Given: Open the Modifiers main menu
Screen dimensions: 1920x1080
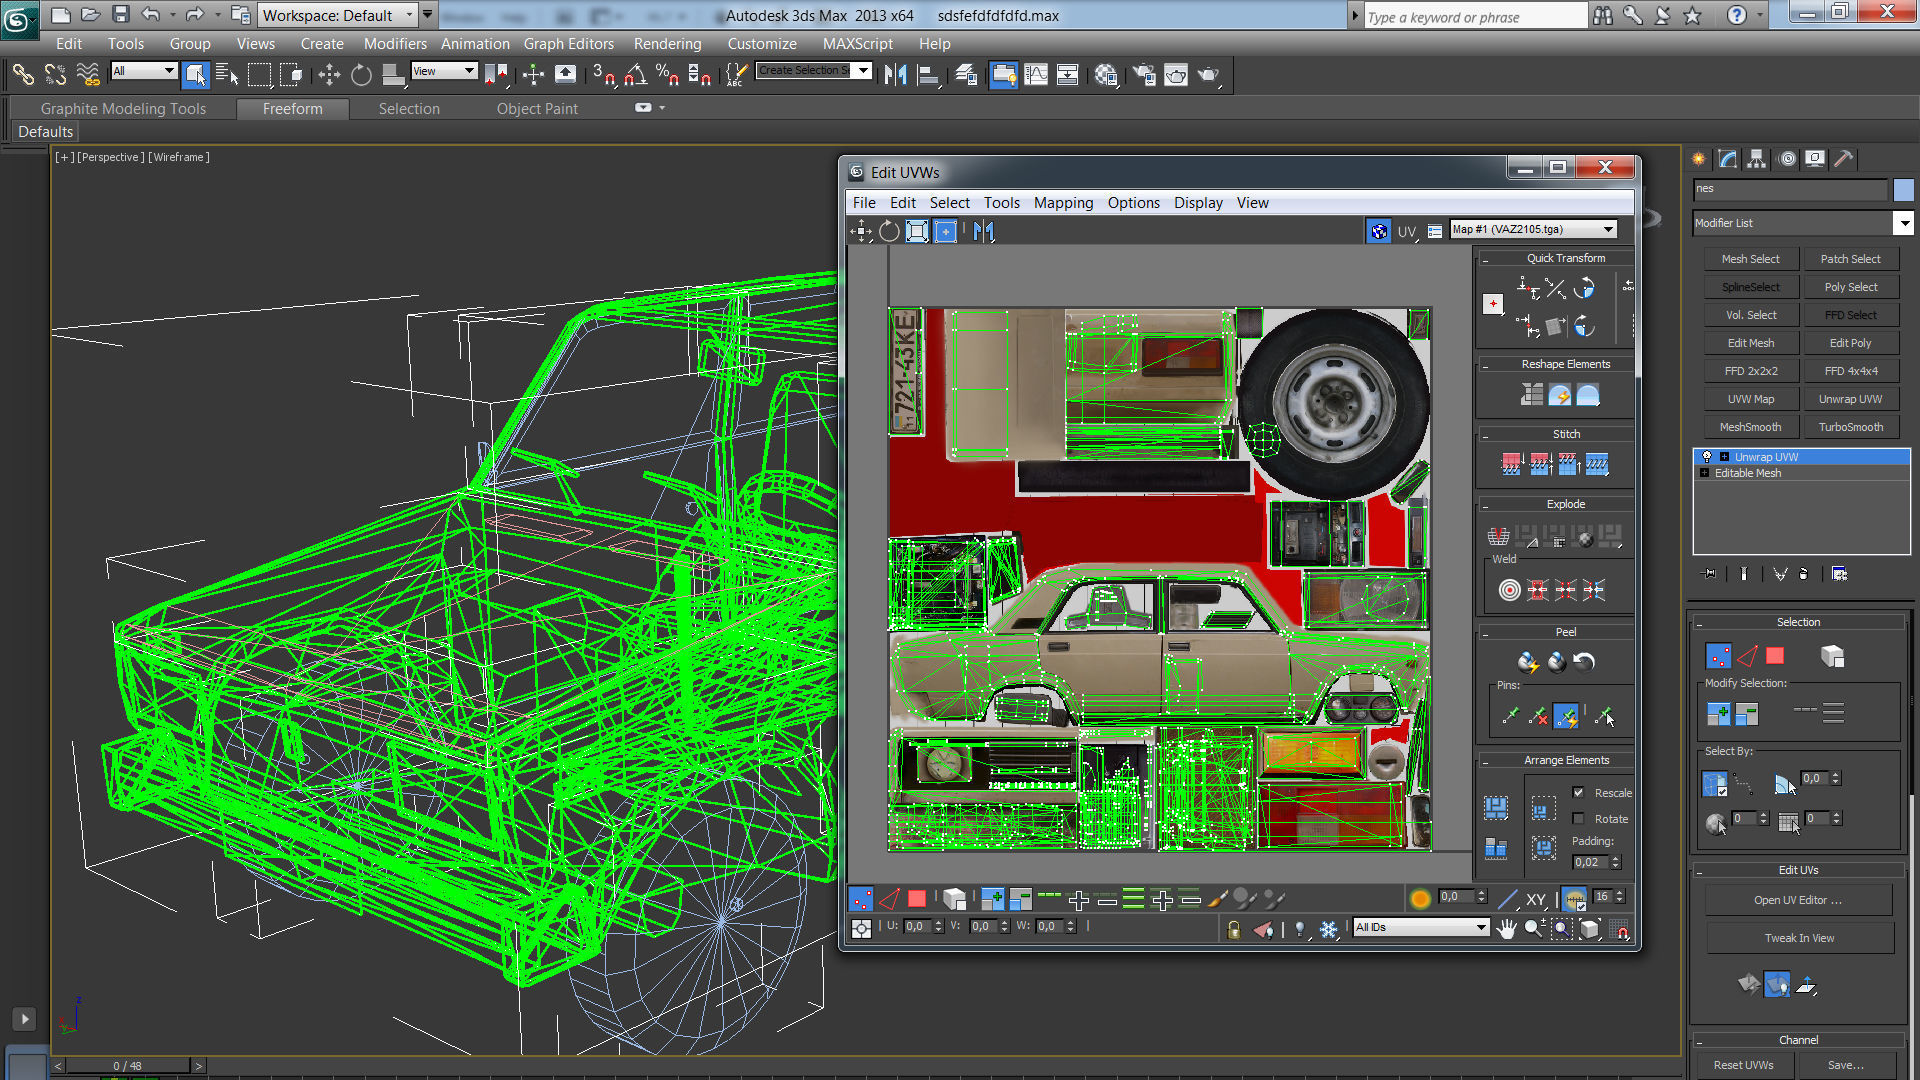Looking at the screenshot, I should pyautogui.click(x=395, y=44).
